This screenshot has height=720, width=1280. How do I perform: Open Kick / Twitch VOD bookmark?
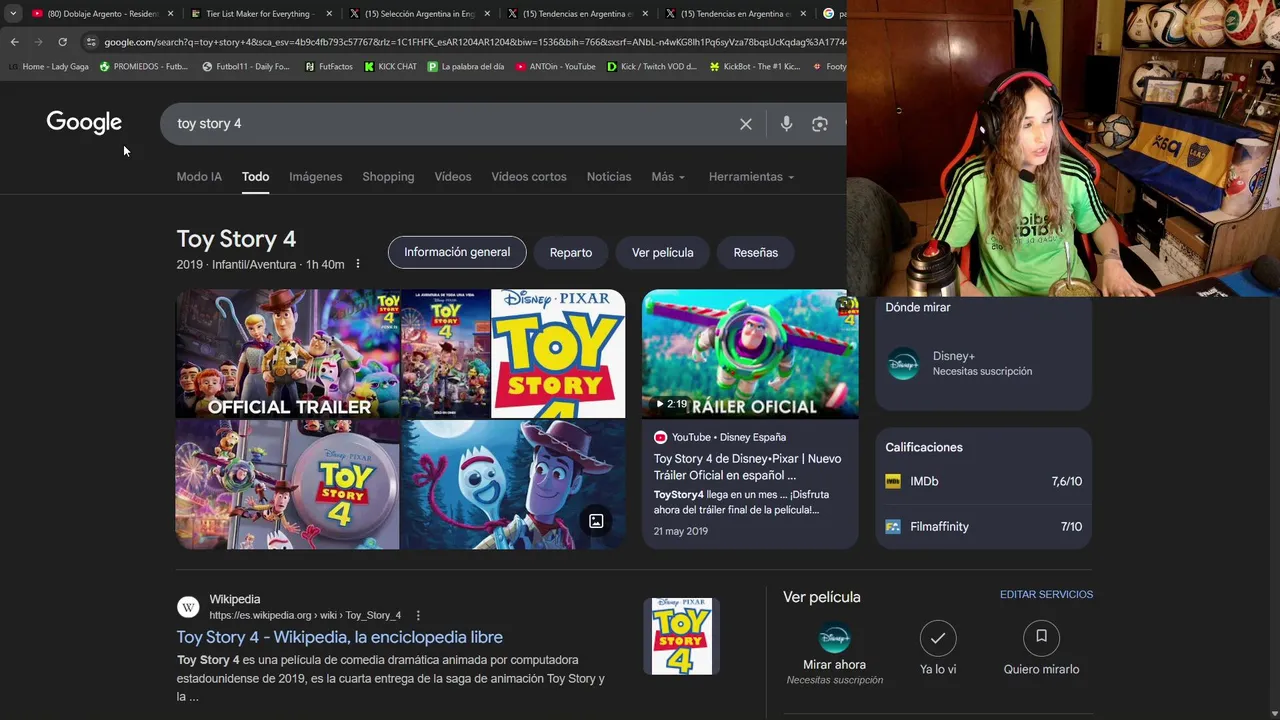652,67
